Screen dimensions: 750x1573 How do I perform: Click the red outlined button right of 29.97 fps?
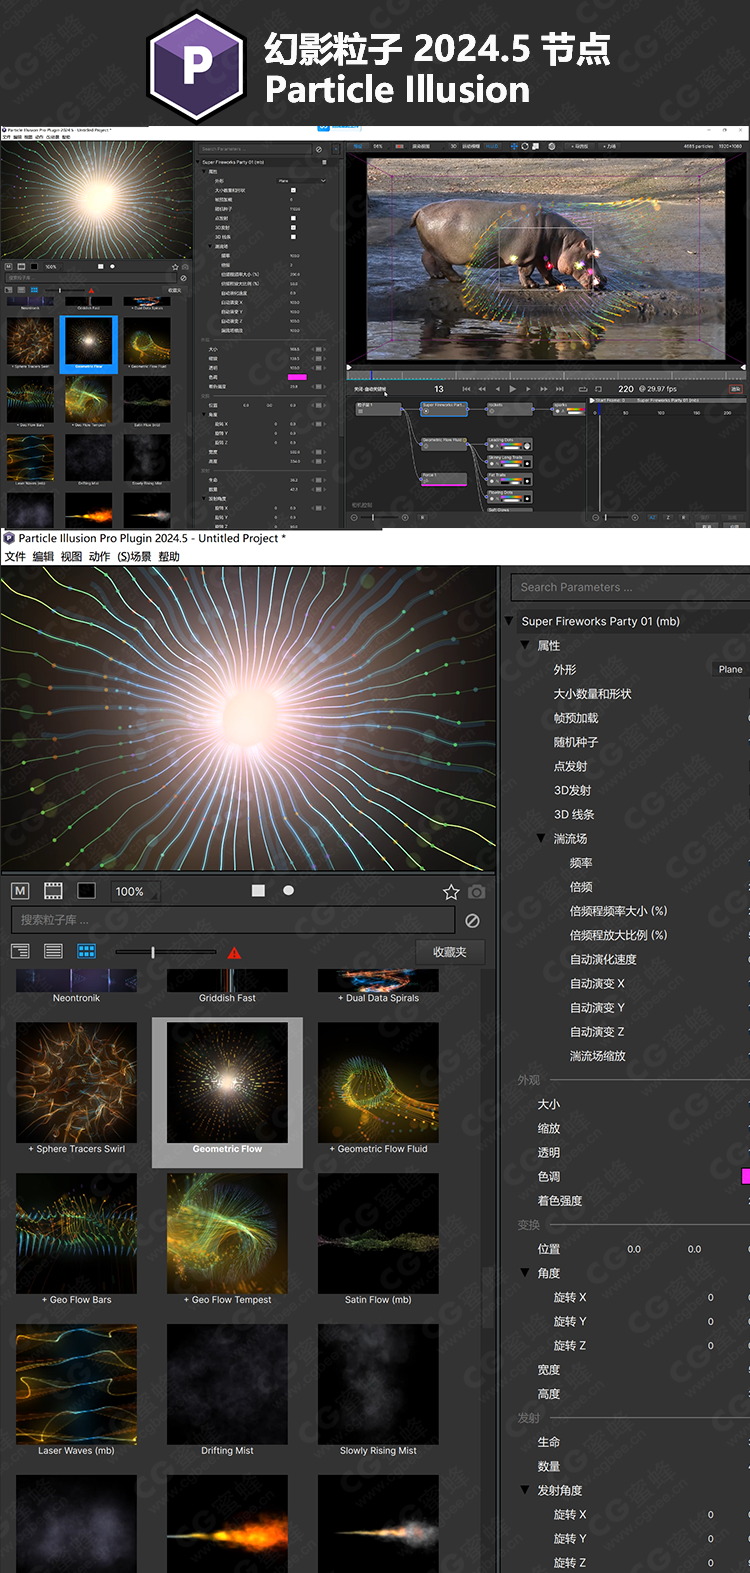click(x=736, y=388)
